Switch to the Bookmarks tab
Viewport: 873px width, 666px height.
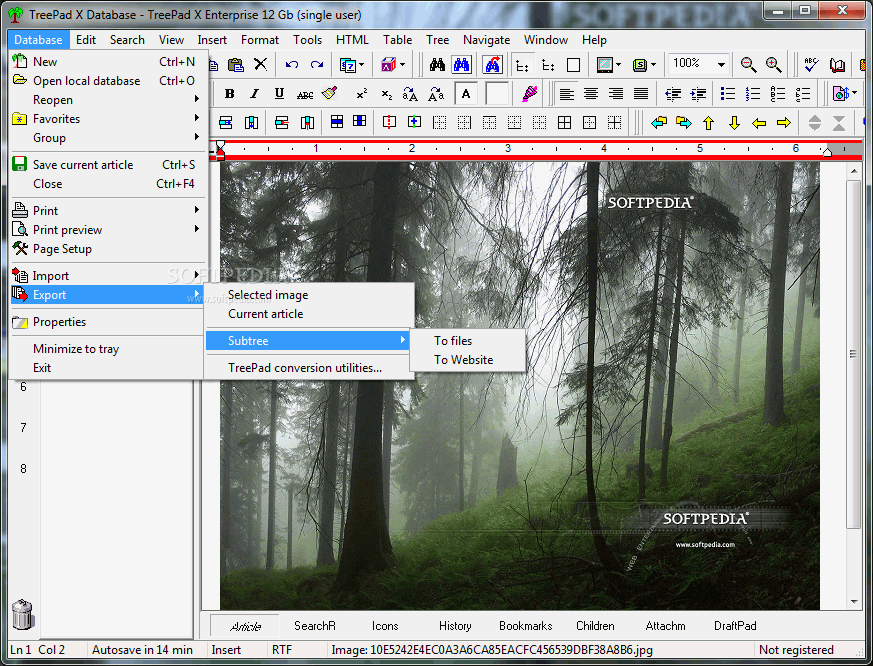525,626
